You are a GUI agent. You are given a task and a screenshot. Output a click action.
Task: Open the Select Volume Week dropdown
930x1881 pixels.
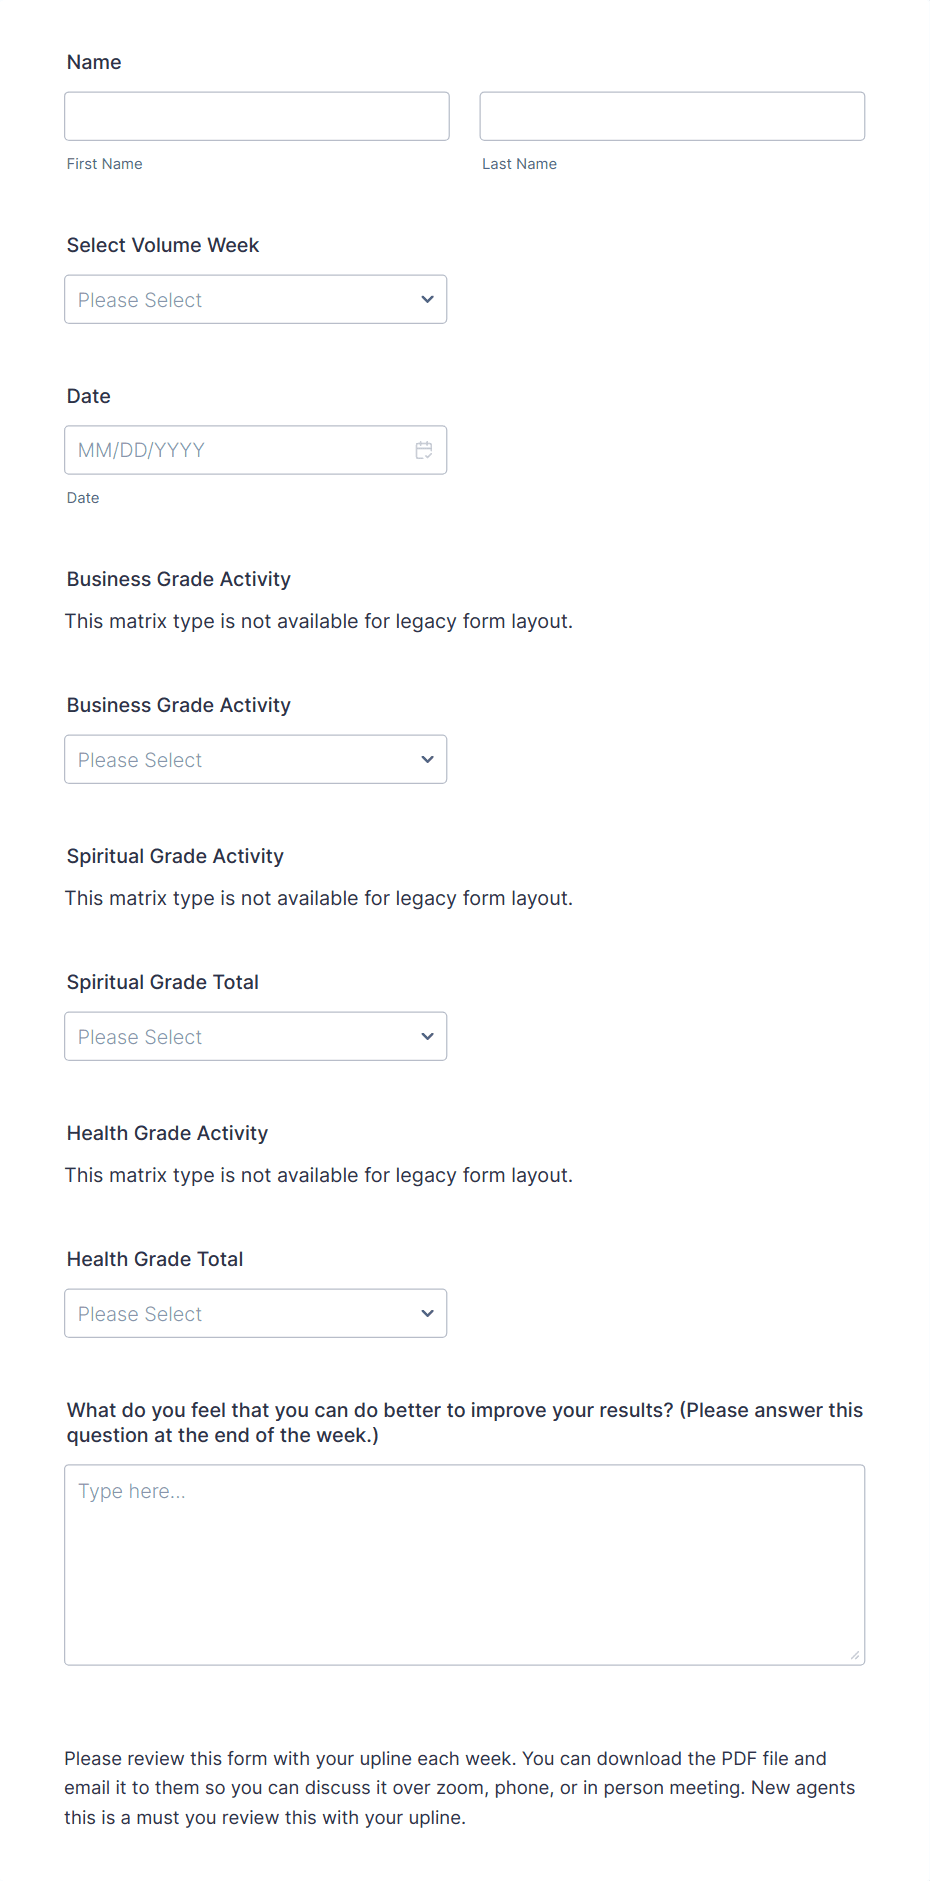(256, 299)
